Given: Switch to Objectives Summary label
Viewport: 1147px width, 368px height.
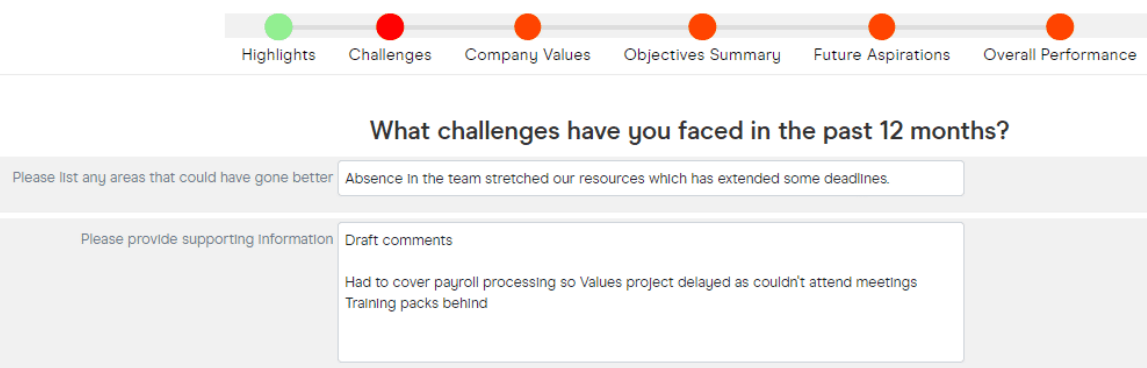Looking at the screenshot, I should 702,56.
